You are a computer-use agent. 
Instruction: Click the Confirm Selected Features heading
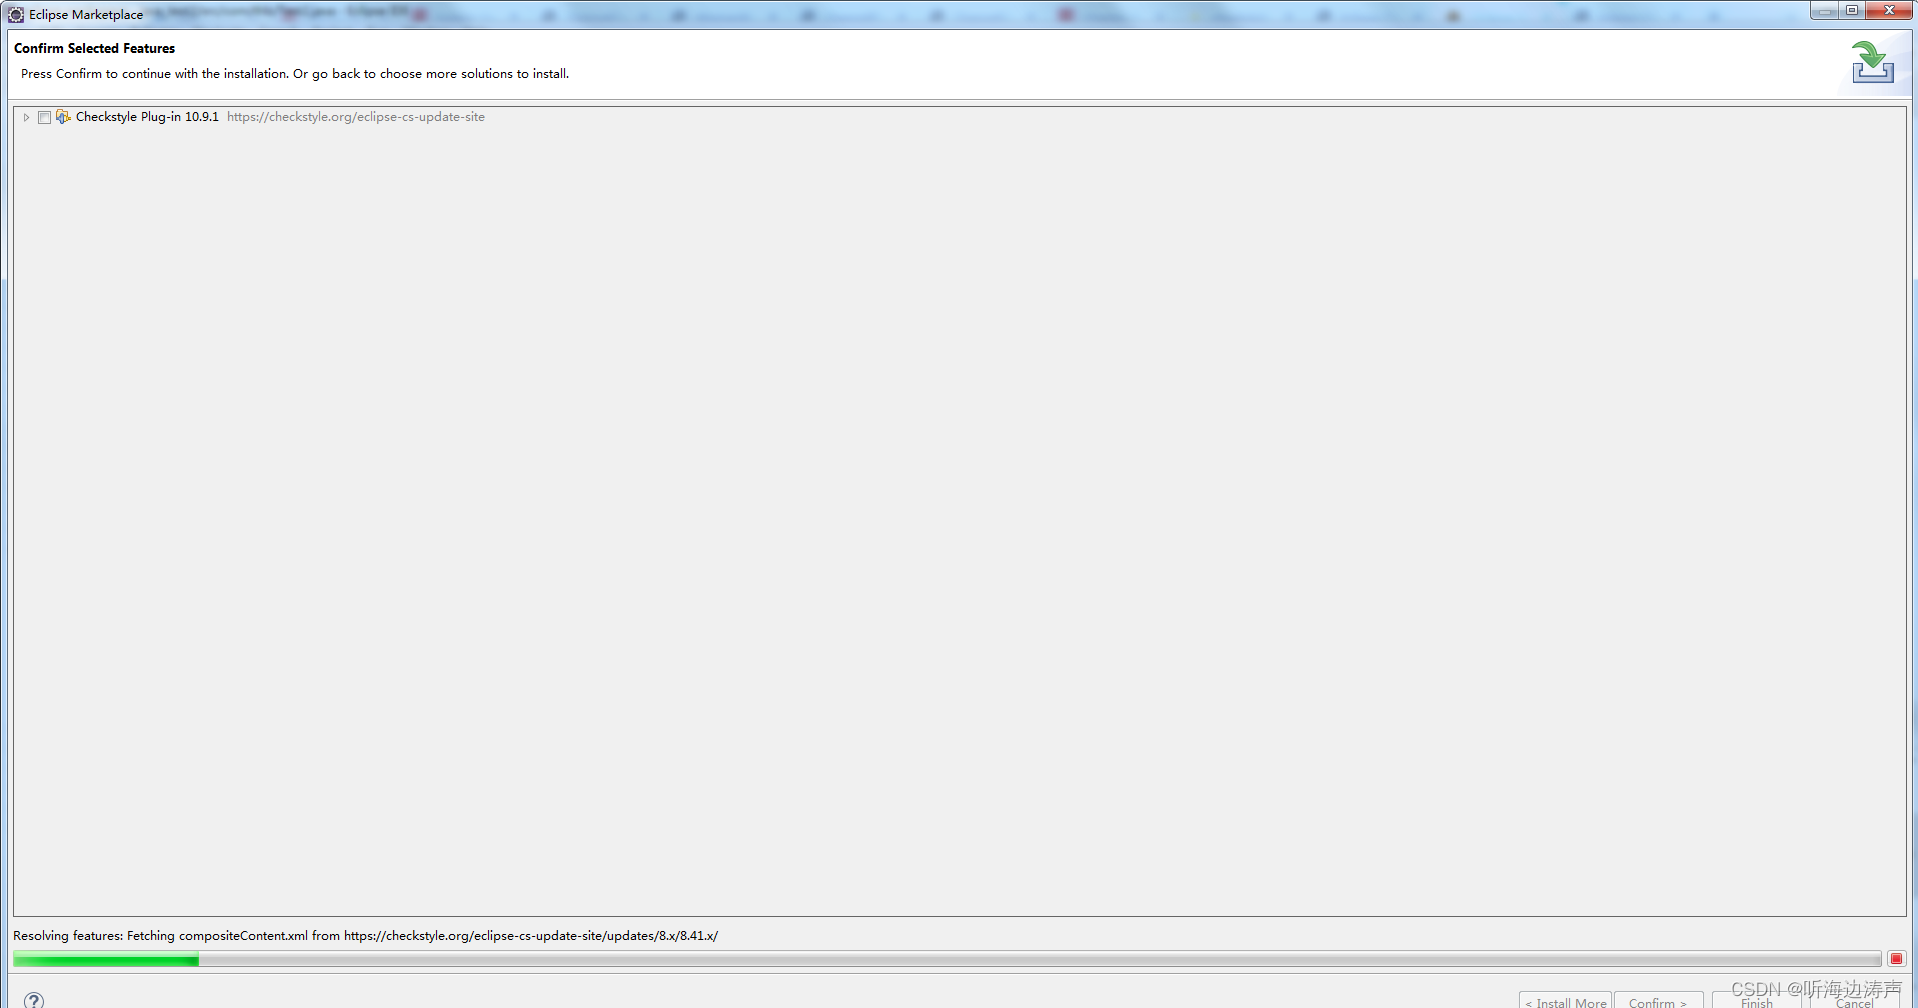tap(94, 48)
